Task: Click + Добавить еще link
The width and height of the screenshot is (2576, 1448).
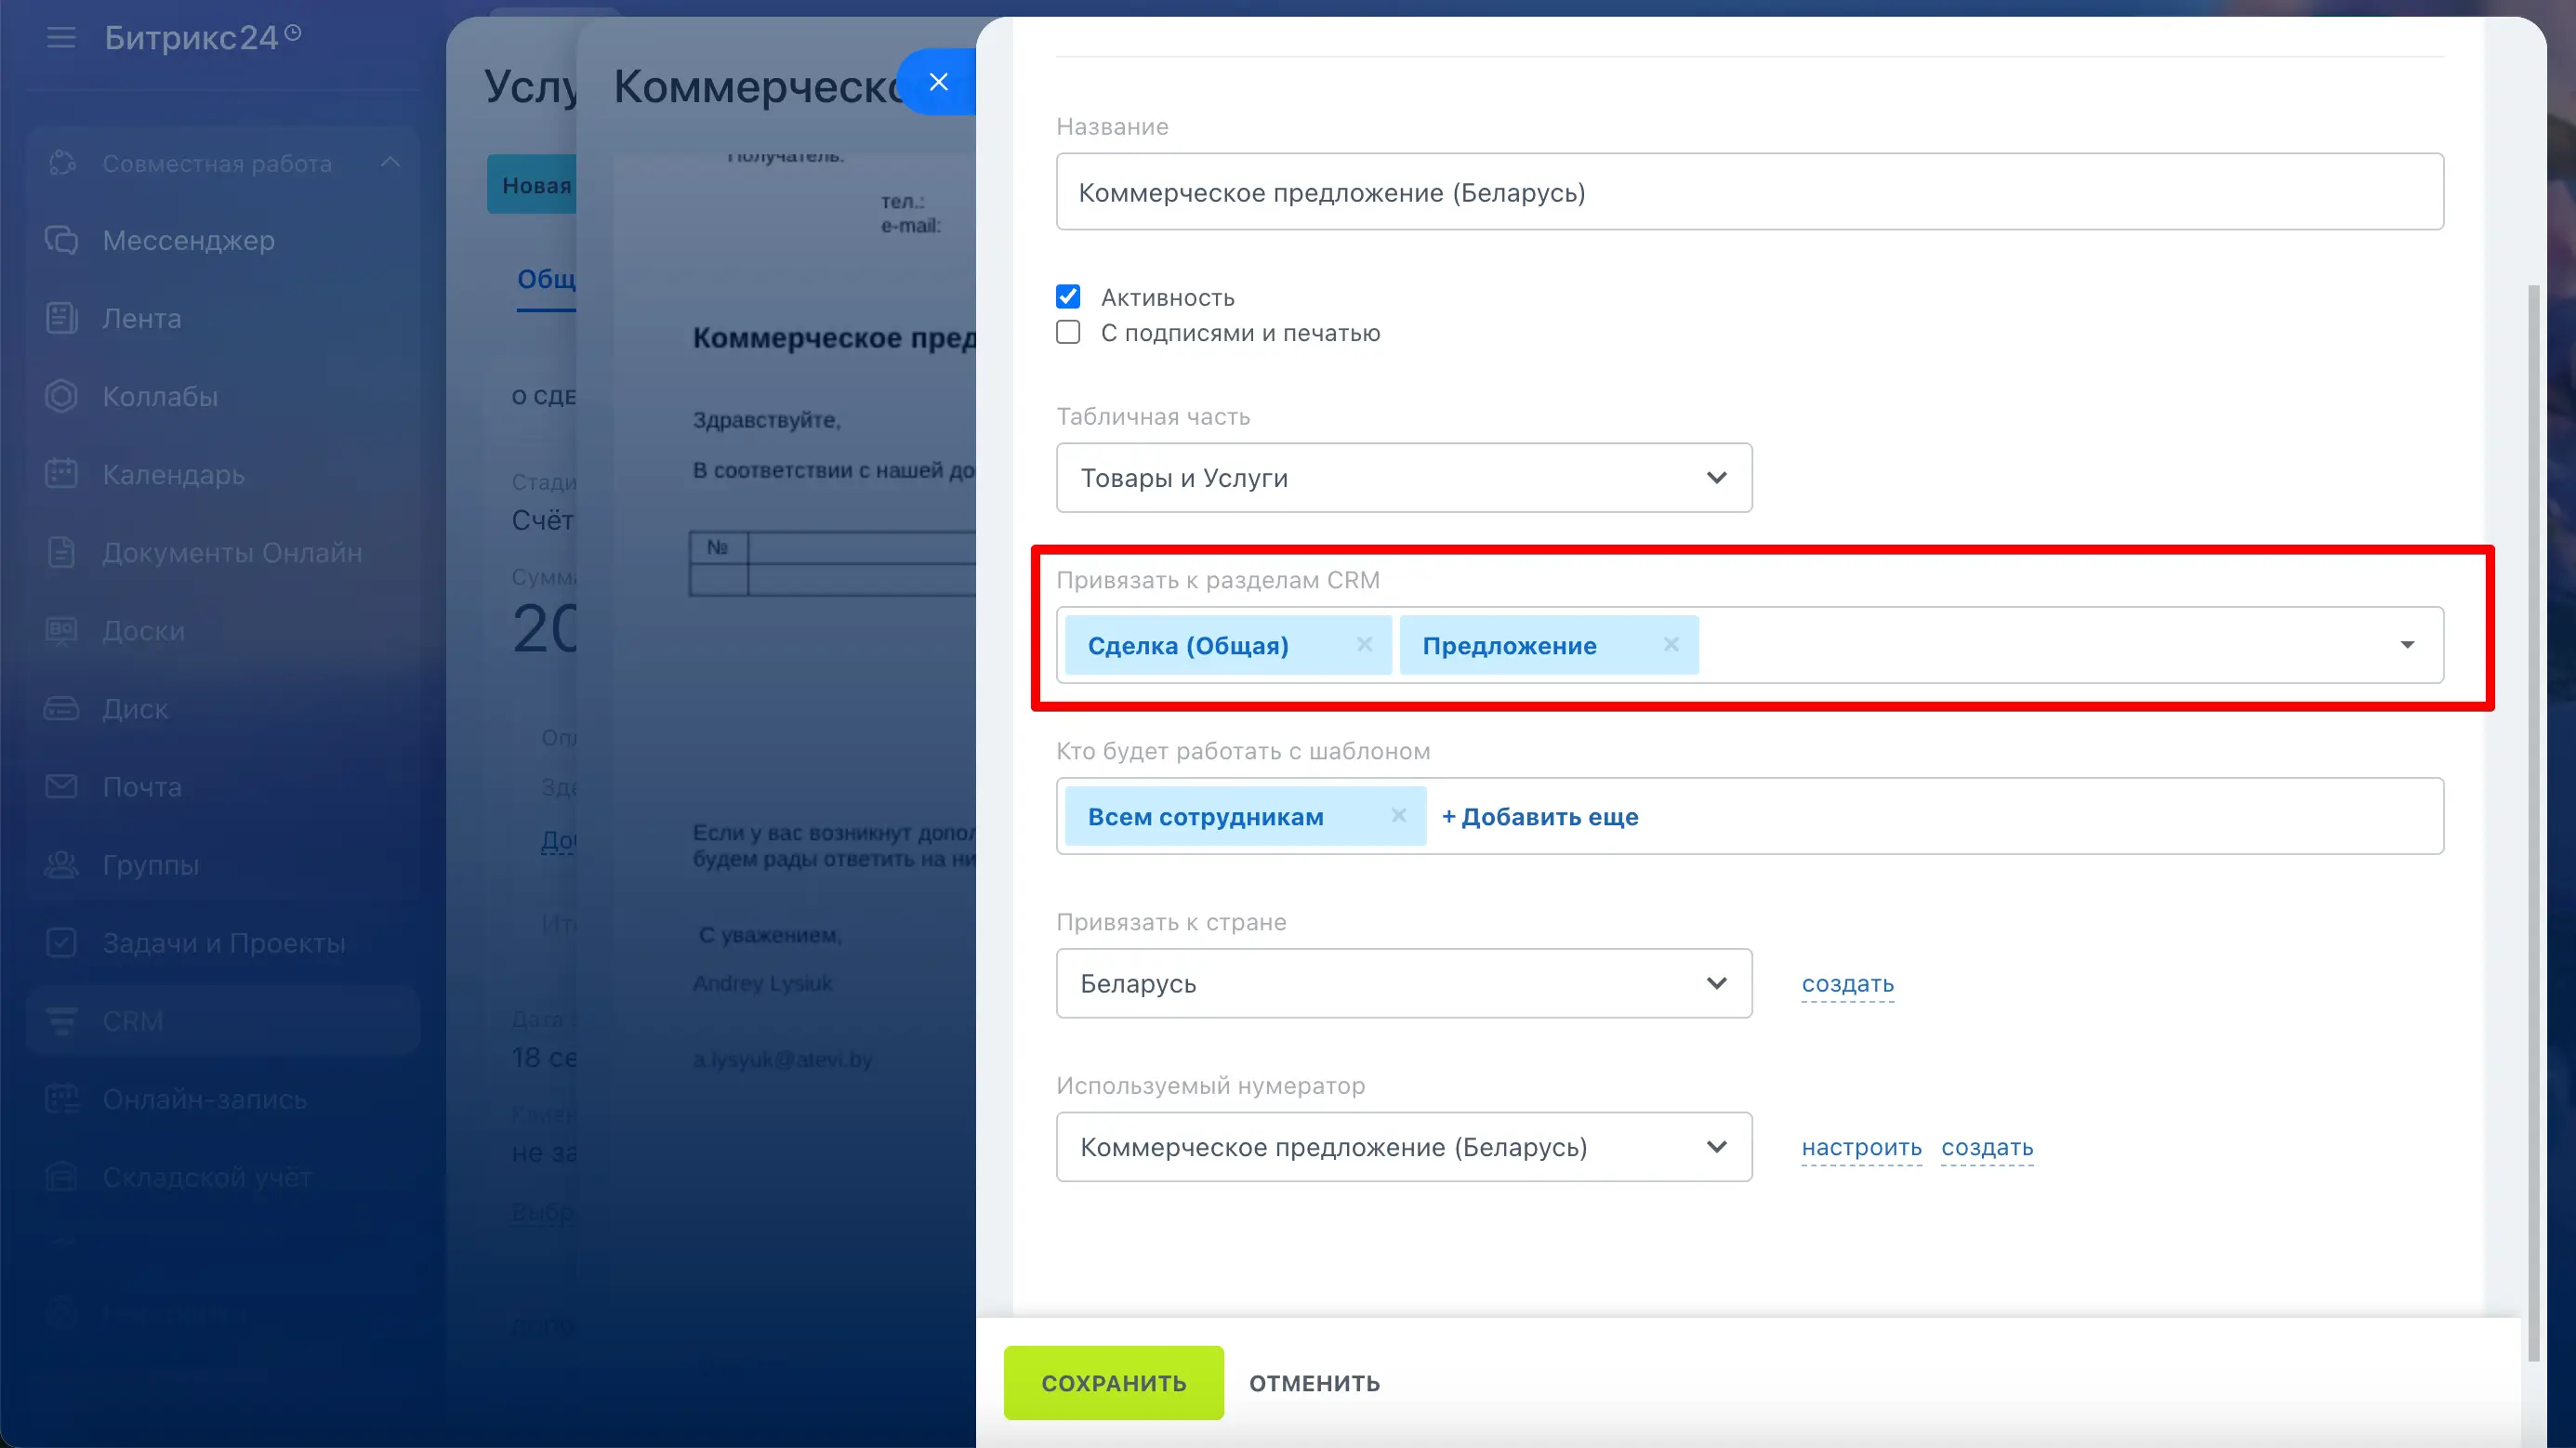Action: click(x=1540, y=817)
